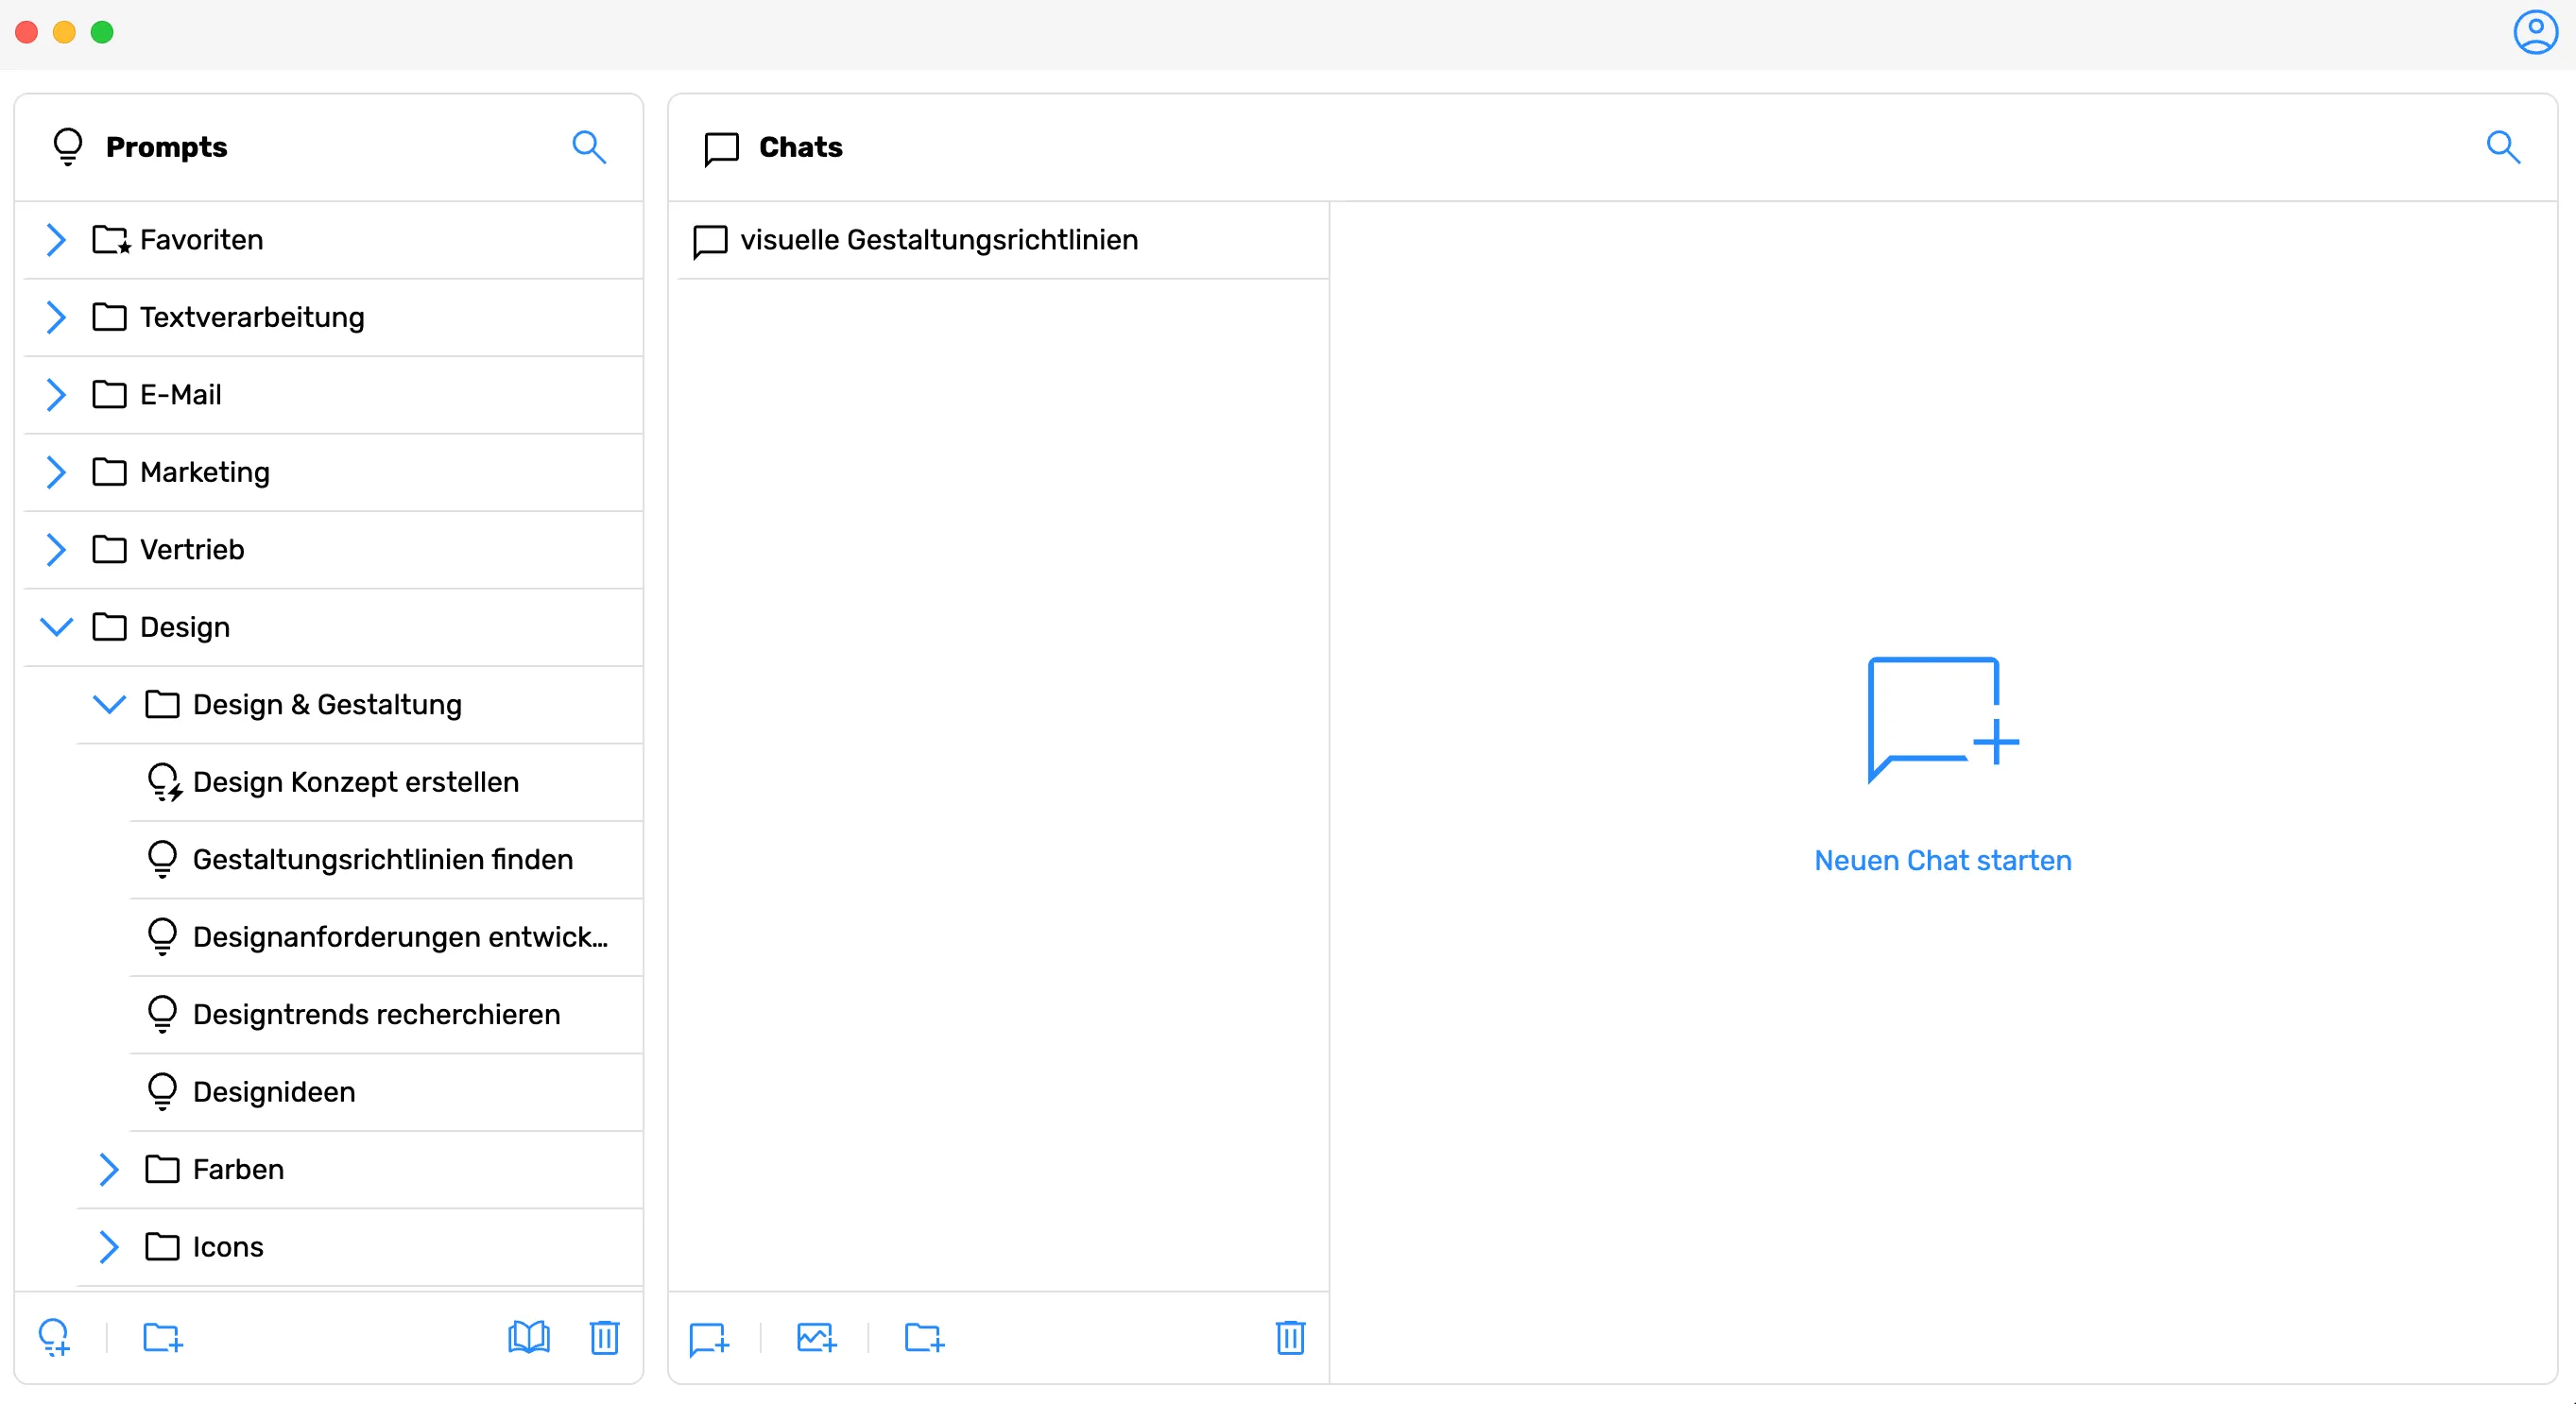The image size is (2576, 1404).
Task: Collapse the Design folder
Action: pos(56,627)
